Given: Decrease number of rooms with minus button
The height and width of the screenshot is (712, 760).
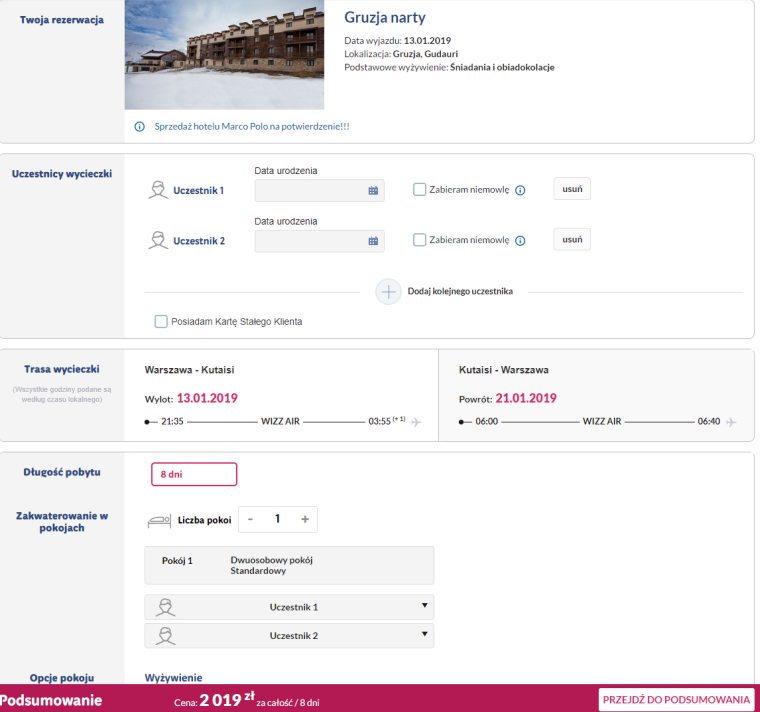Looking at the screenshot, I should tap(250, 519).
